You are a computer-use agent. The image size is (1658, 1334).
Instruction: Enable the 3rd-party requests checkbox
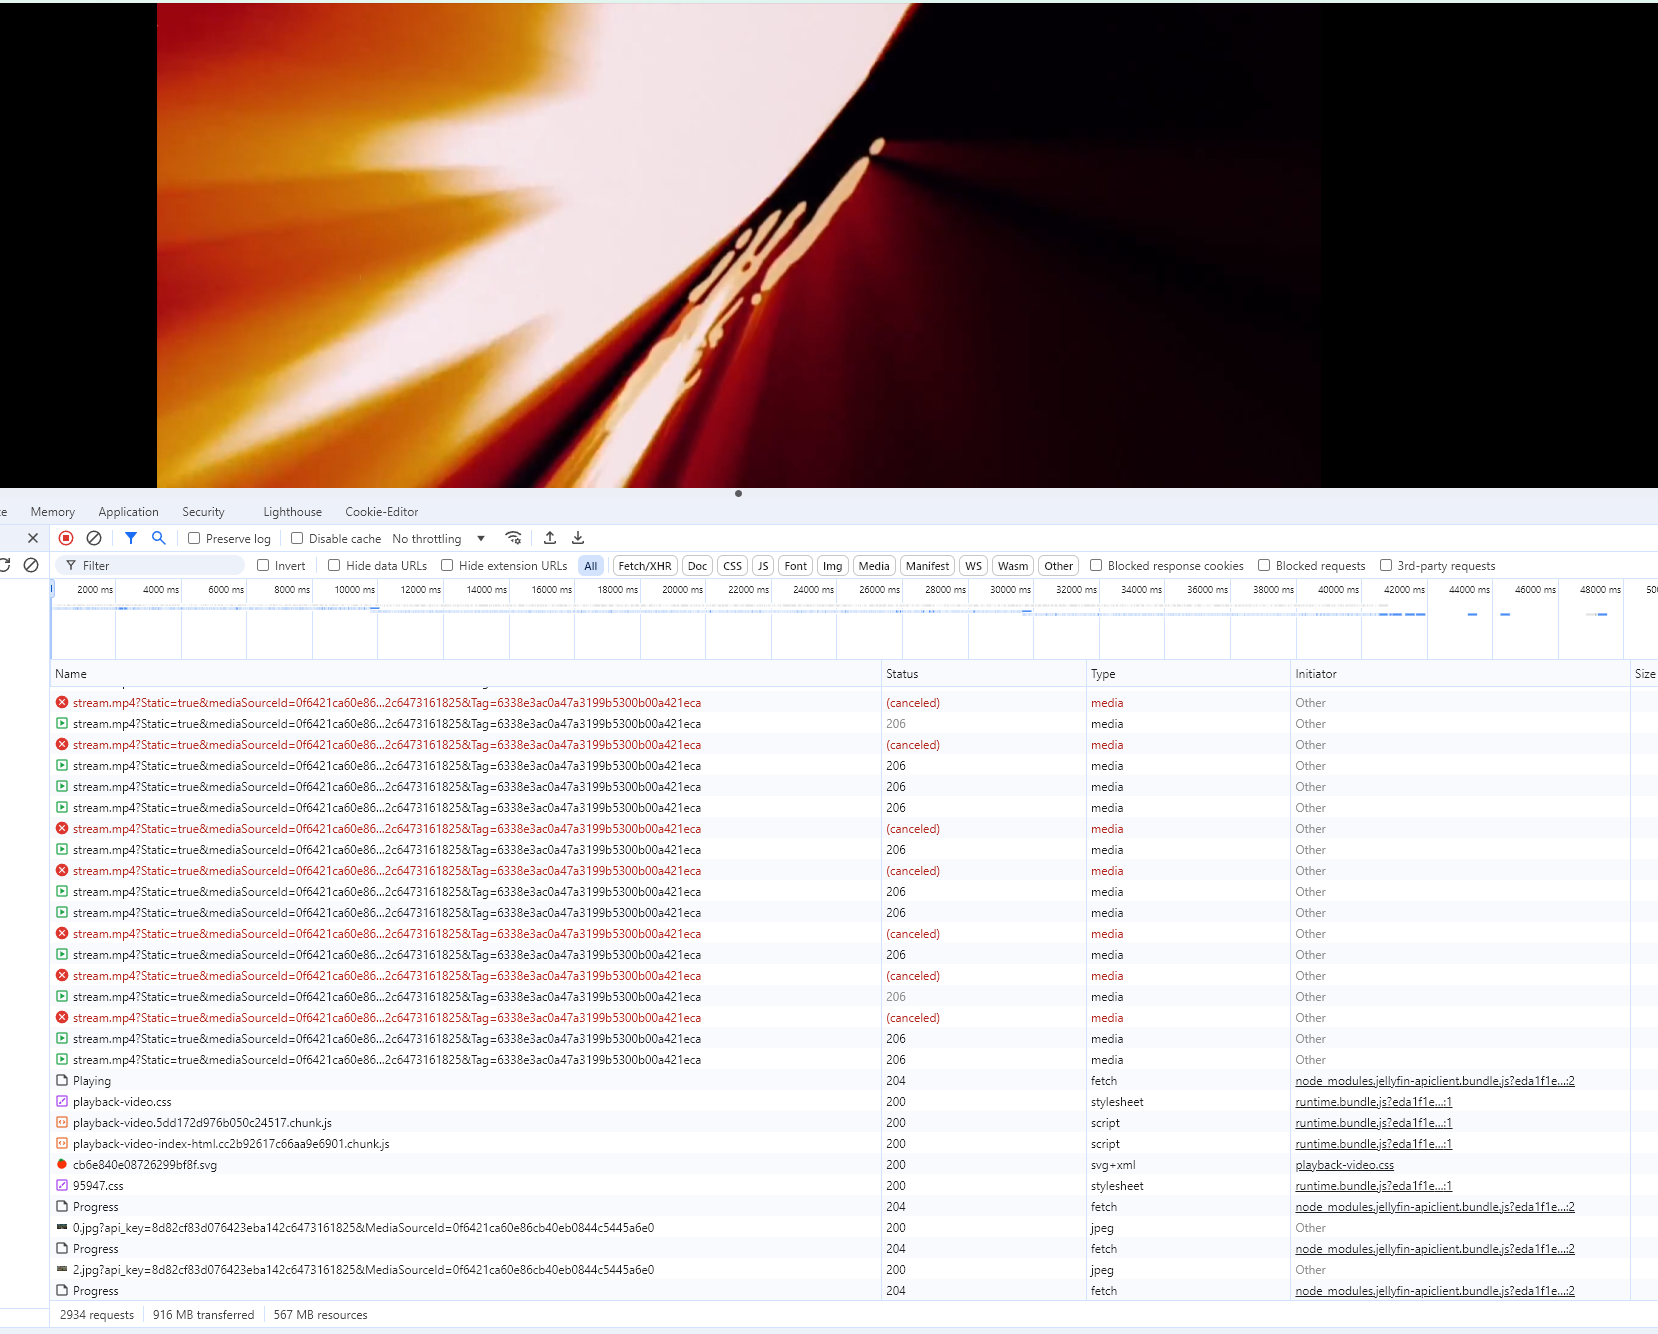click(1386, 566)
